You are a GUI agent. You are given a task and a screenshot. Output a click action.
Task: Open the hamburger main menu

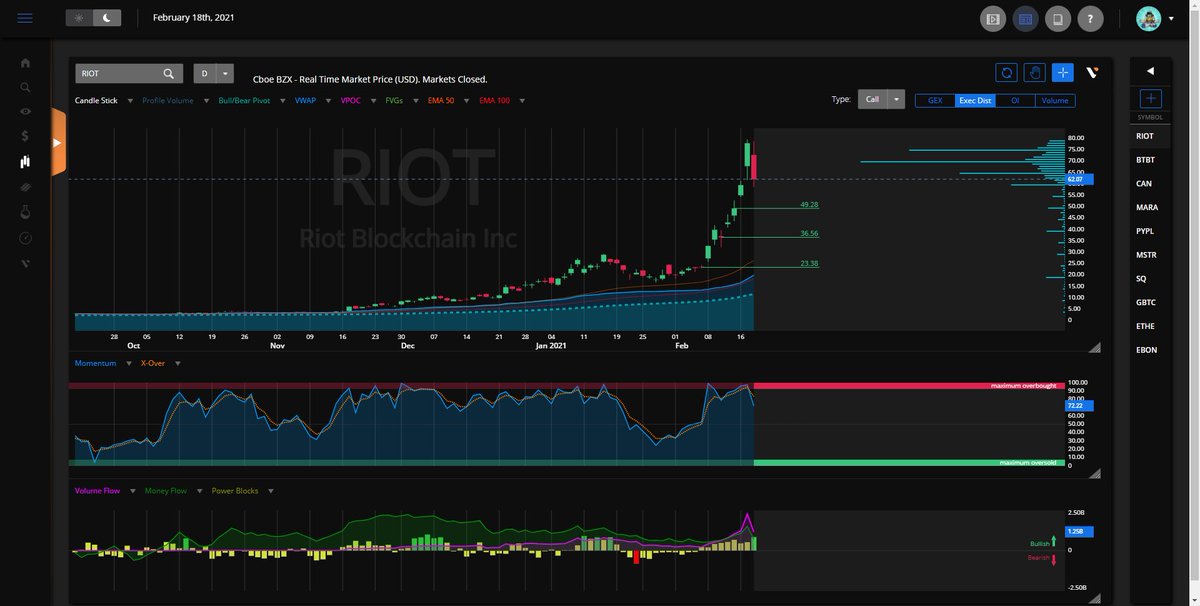[x=25, y=18]
